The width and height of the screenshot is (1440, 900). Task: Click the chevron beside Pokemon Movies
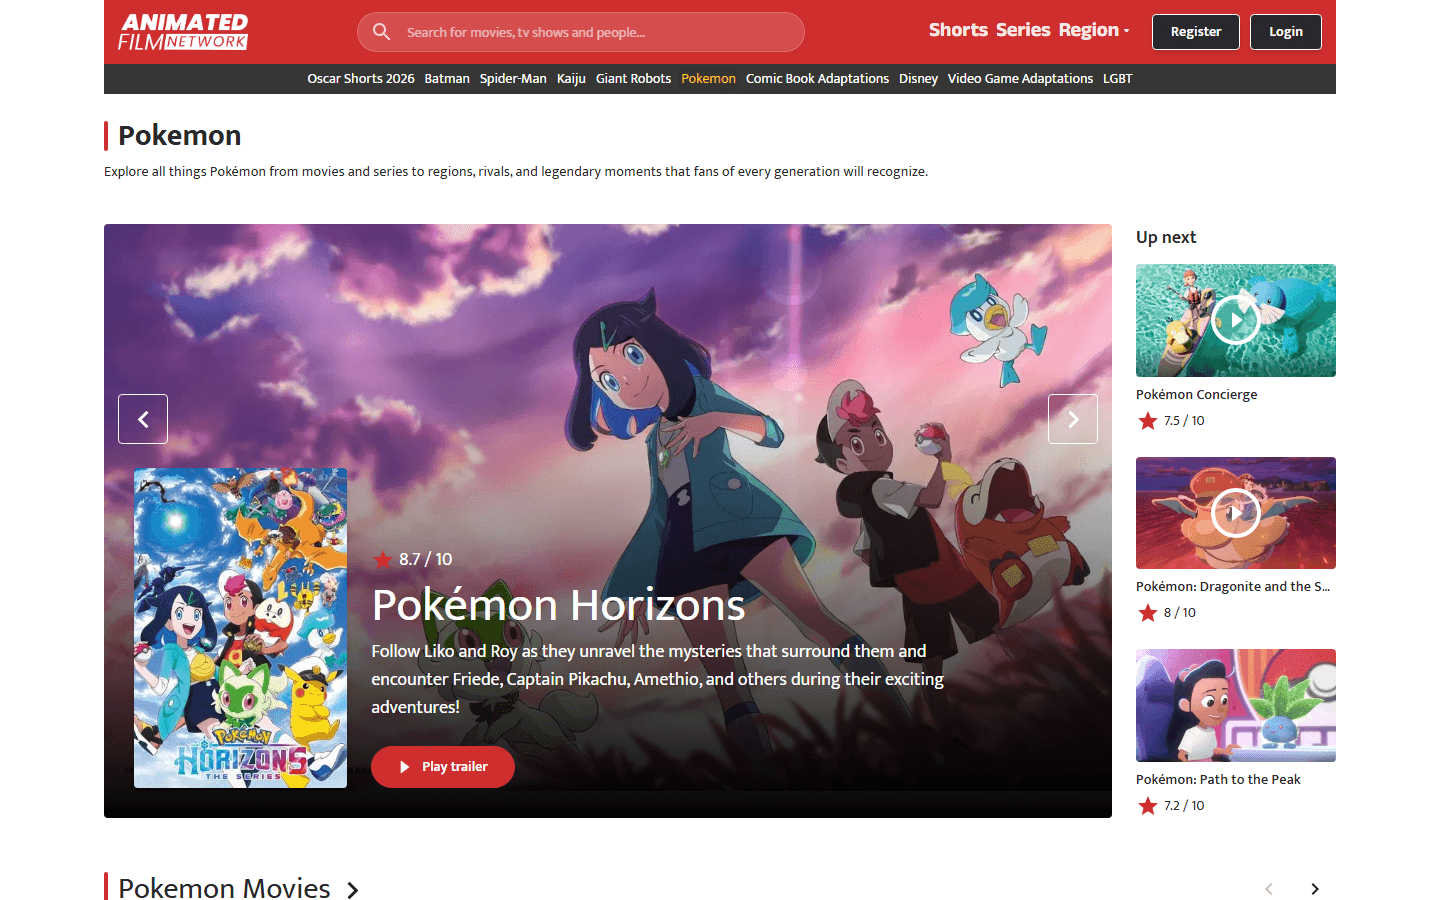click(352, 890)
